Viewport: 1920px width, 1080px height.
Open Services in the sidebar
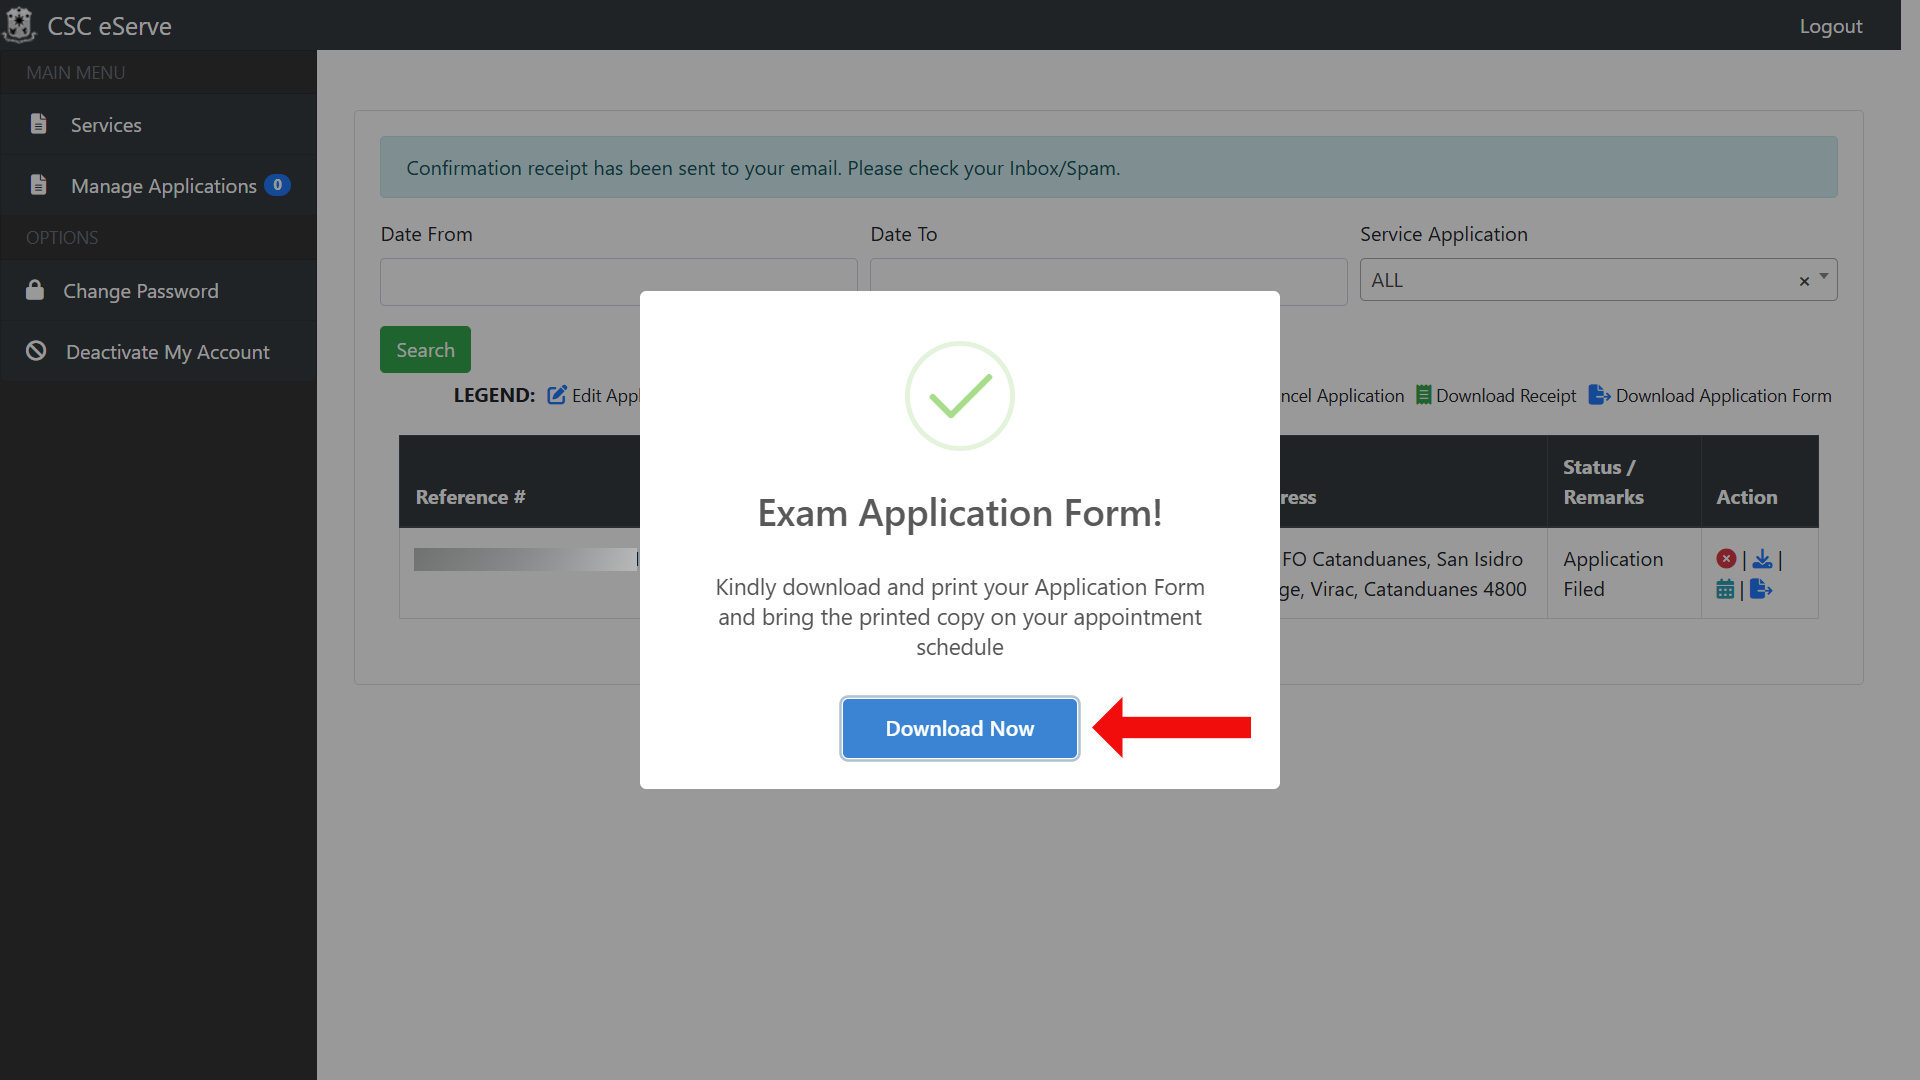(x=158, y=125)
